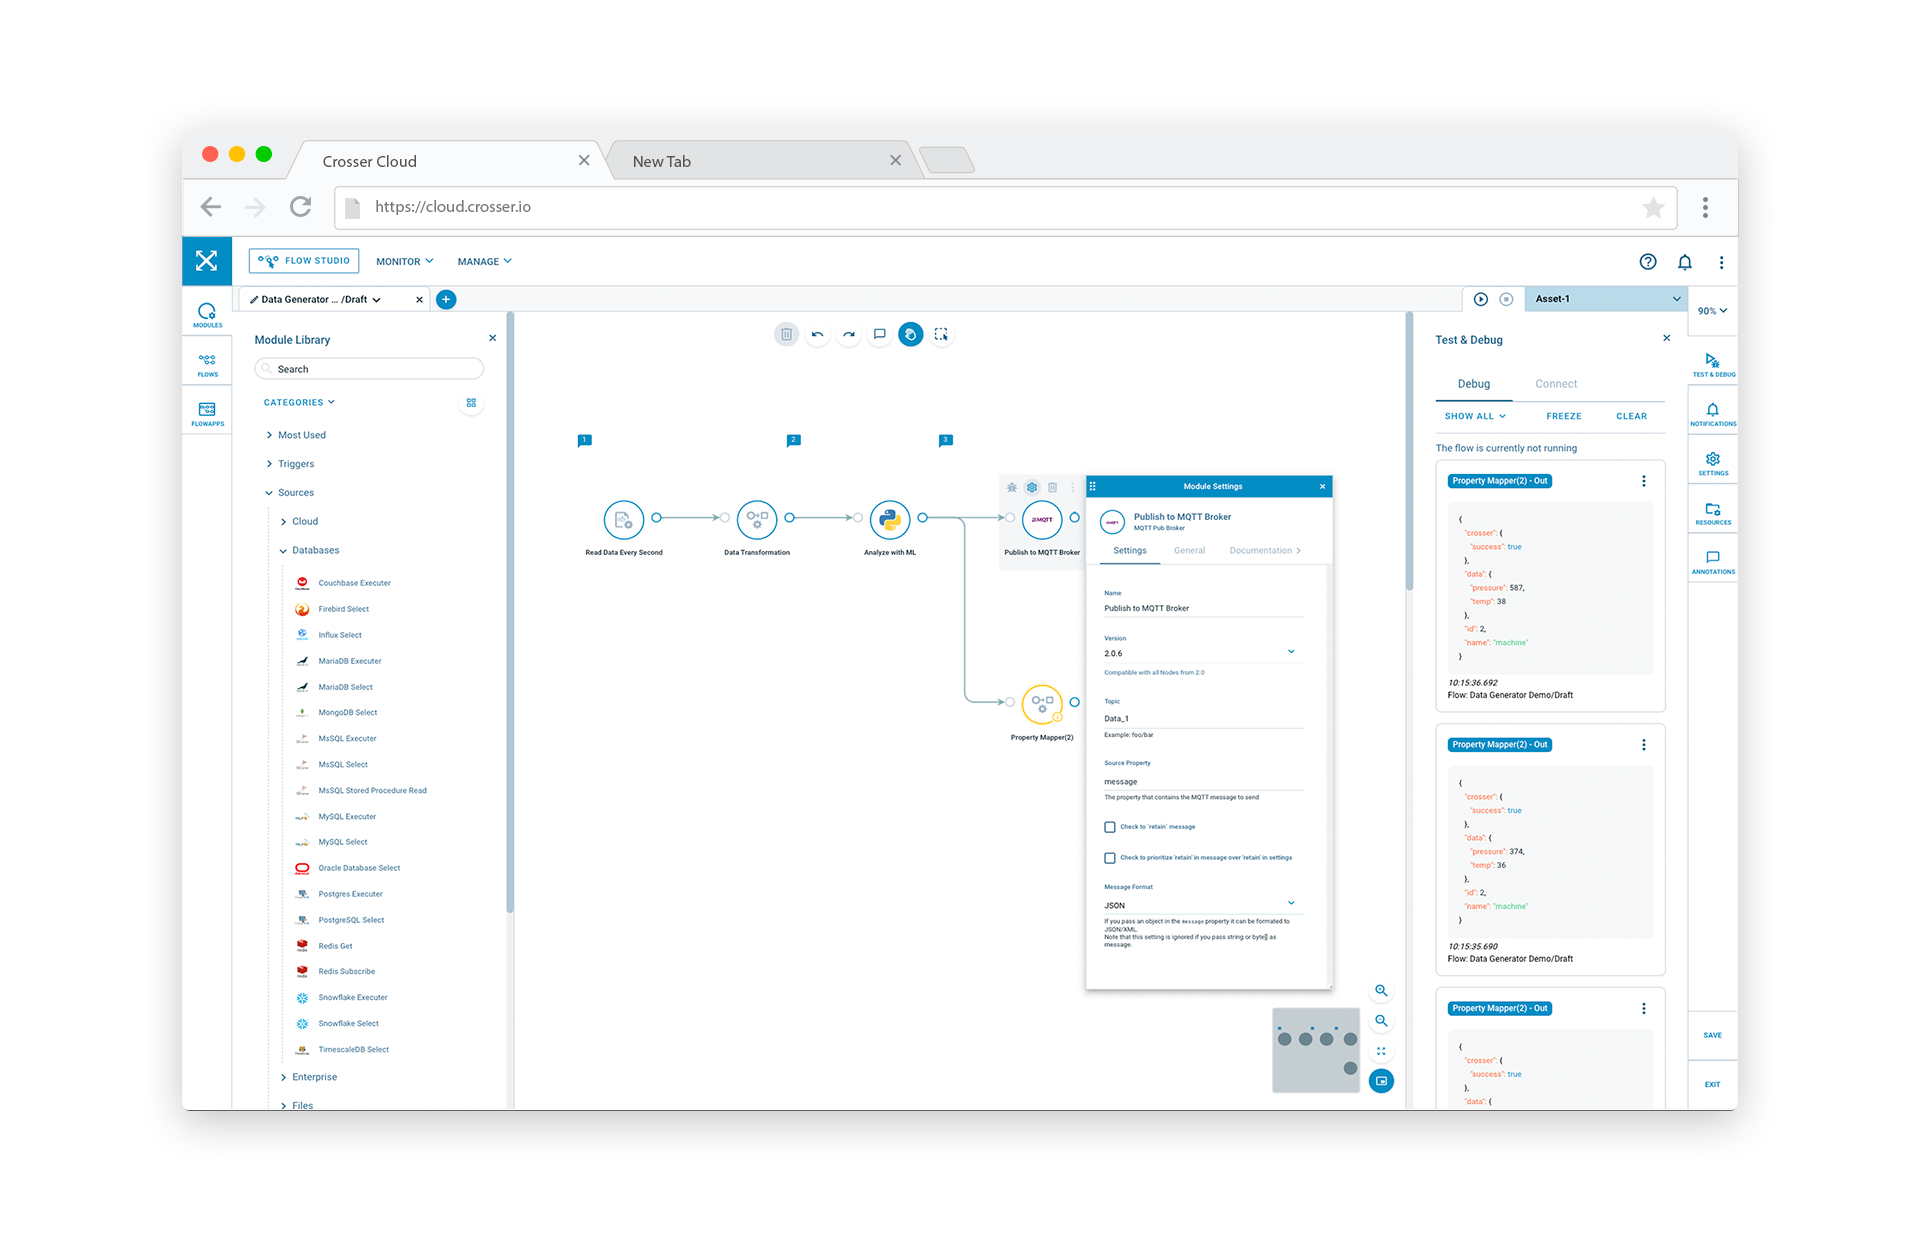This screenshot has height=1240, width=1920.
Task: Toggle the minimap button
Action: point(1381,1081)
